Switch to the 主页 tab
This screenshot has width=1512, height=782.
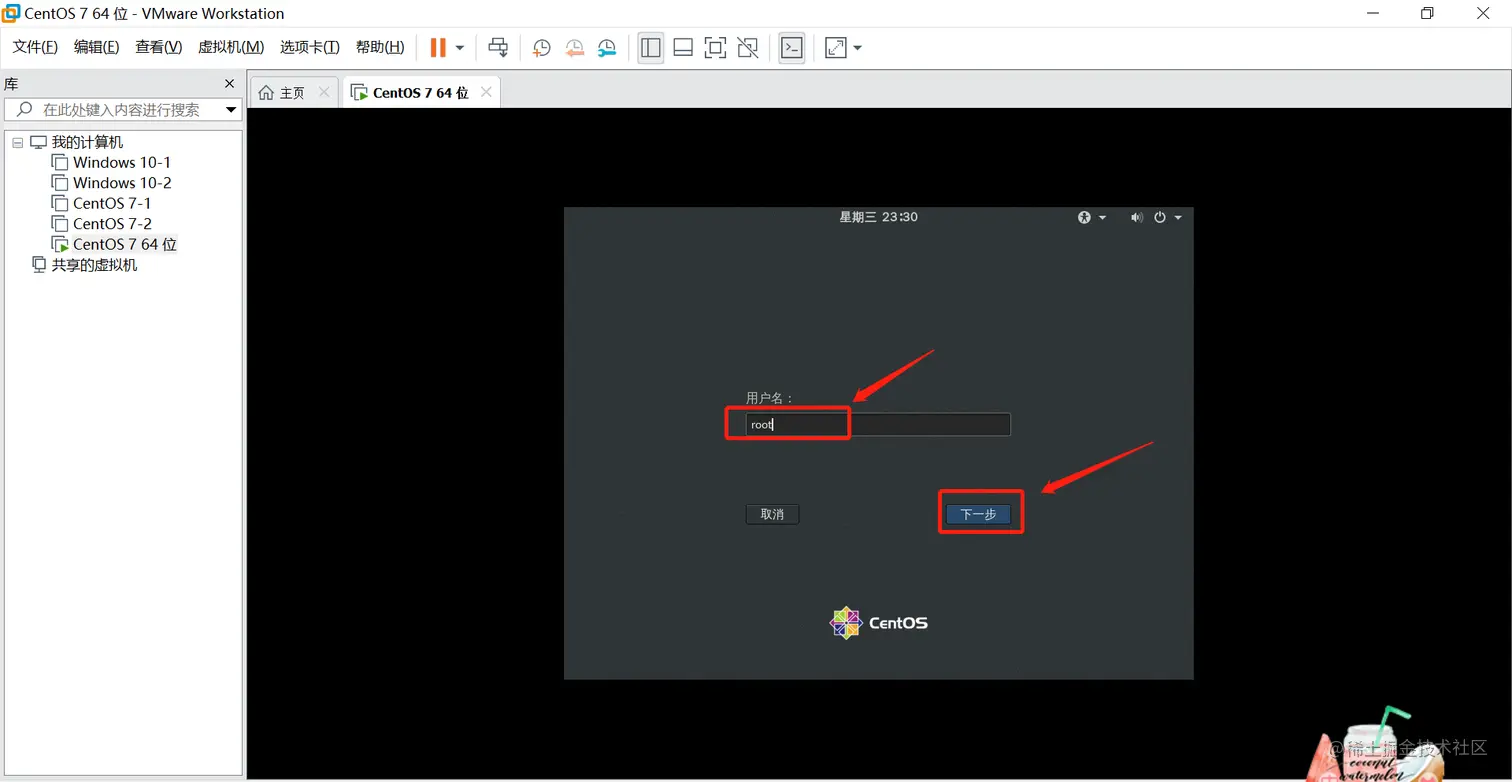(x=292, y=92)
